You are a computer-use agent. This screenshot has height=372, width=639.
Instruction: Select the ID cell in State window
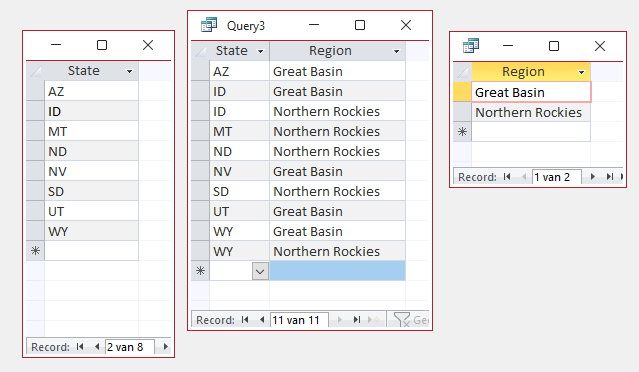click(x=91, y=111)
